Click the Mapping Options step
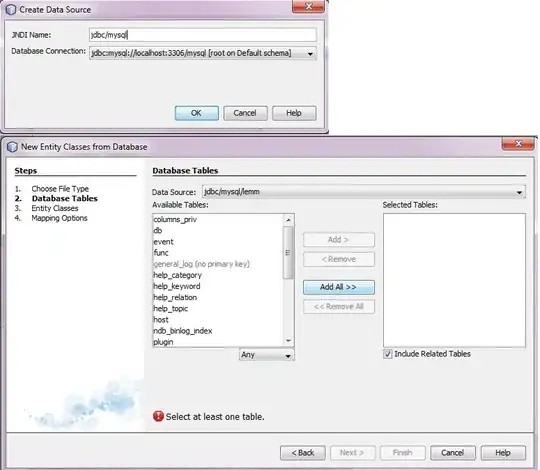Image resolution: width=540 pixels, height=470 pixels. 59,218
